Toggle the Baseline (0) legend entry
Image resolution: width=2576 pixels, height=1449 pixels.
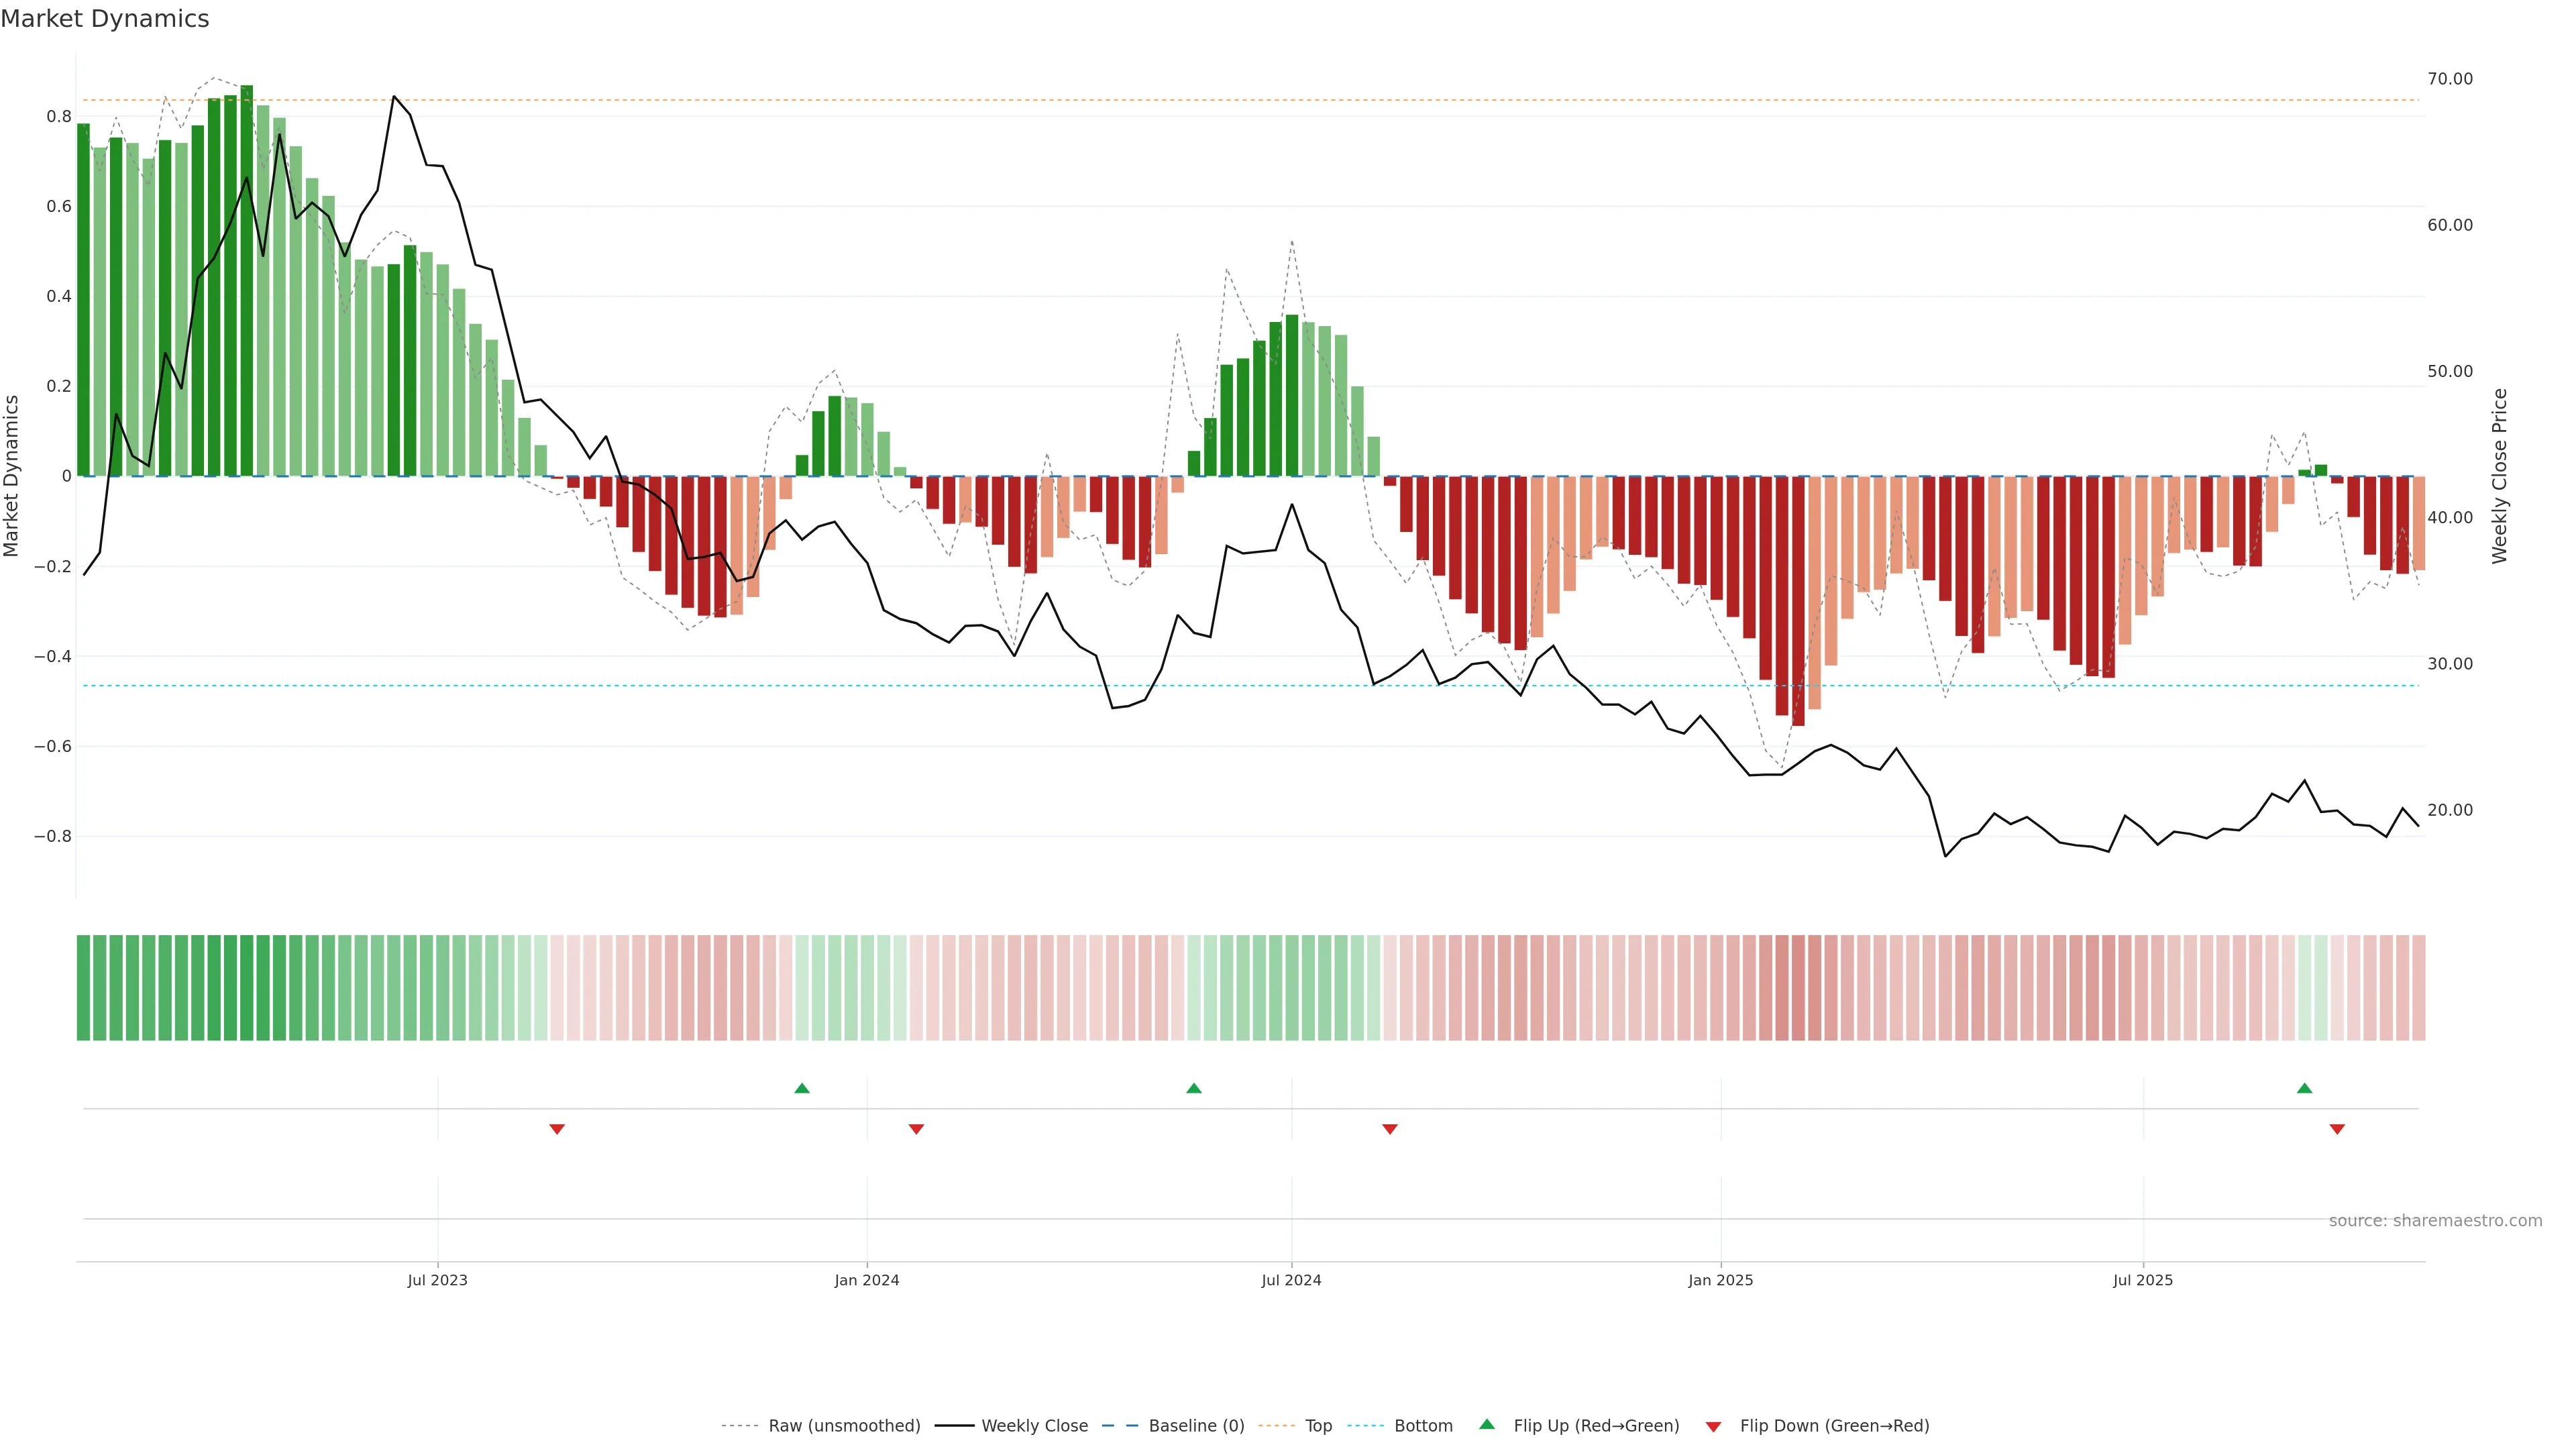click(1196, 1425)
